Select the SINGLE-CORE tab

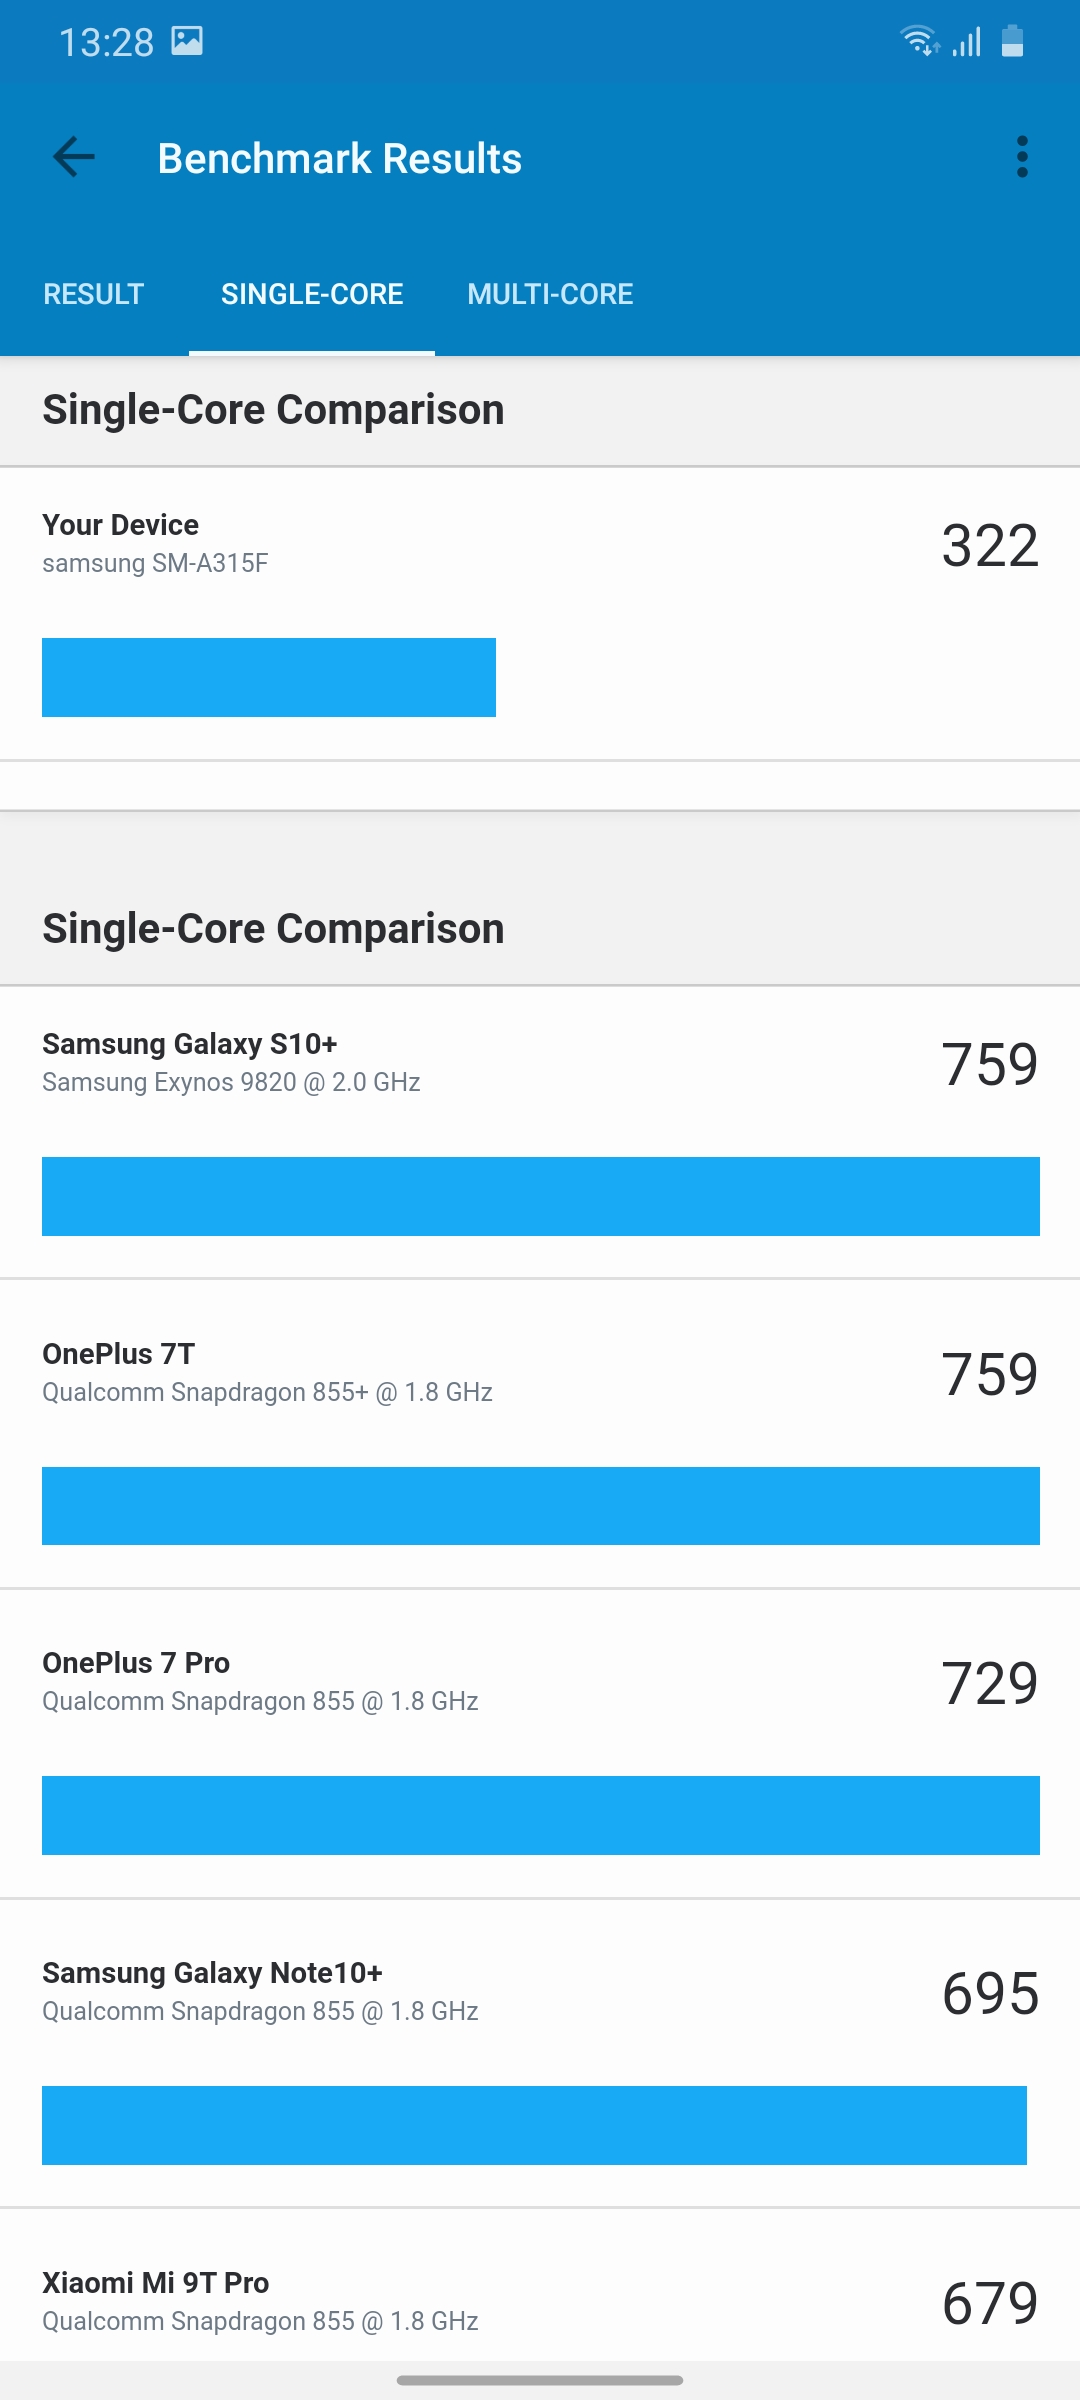click(x=312, y=294)
